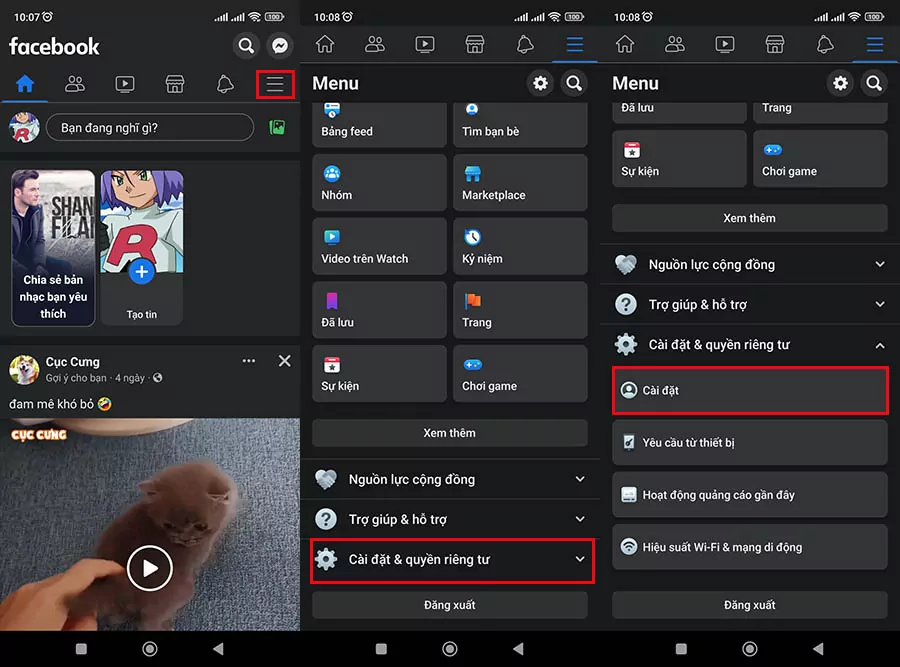
Task: Open Notifications bell in the first screen
Action: click(224, 84)
